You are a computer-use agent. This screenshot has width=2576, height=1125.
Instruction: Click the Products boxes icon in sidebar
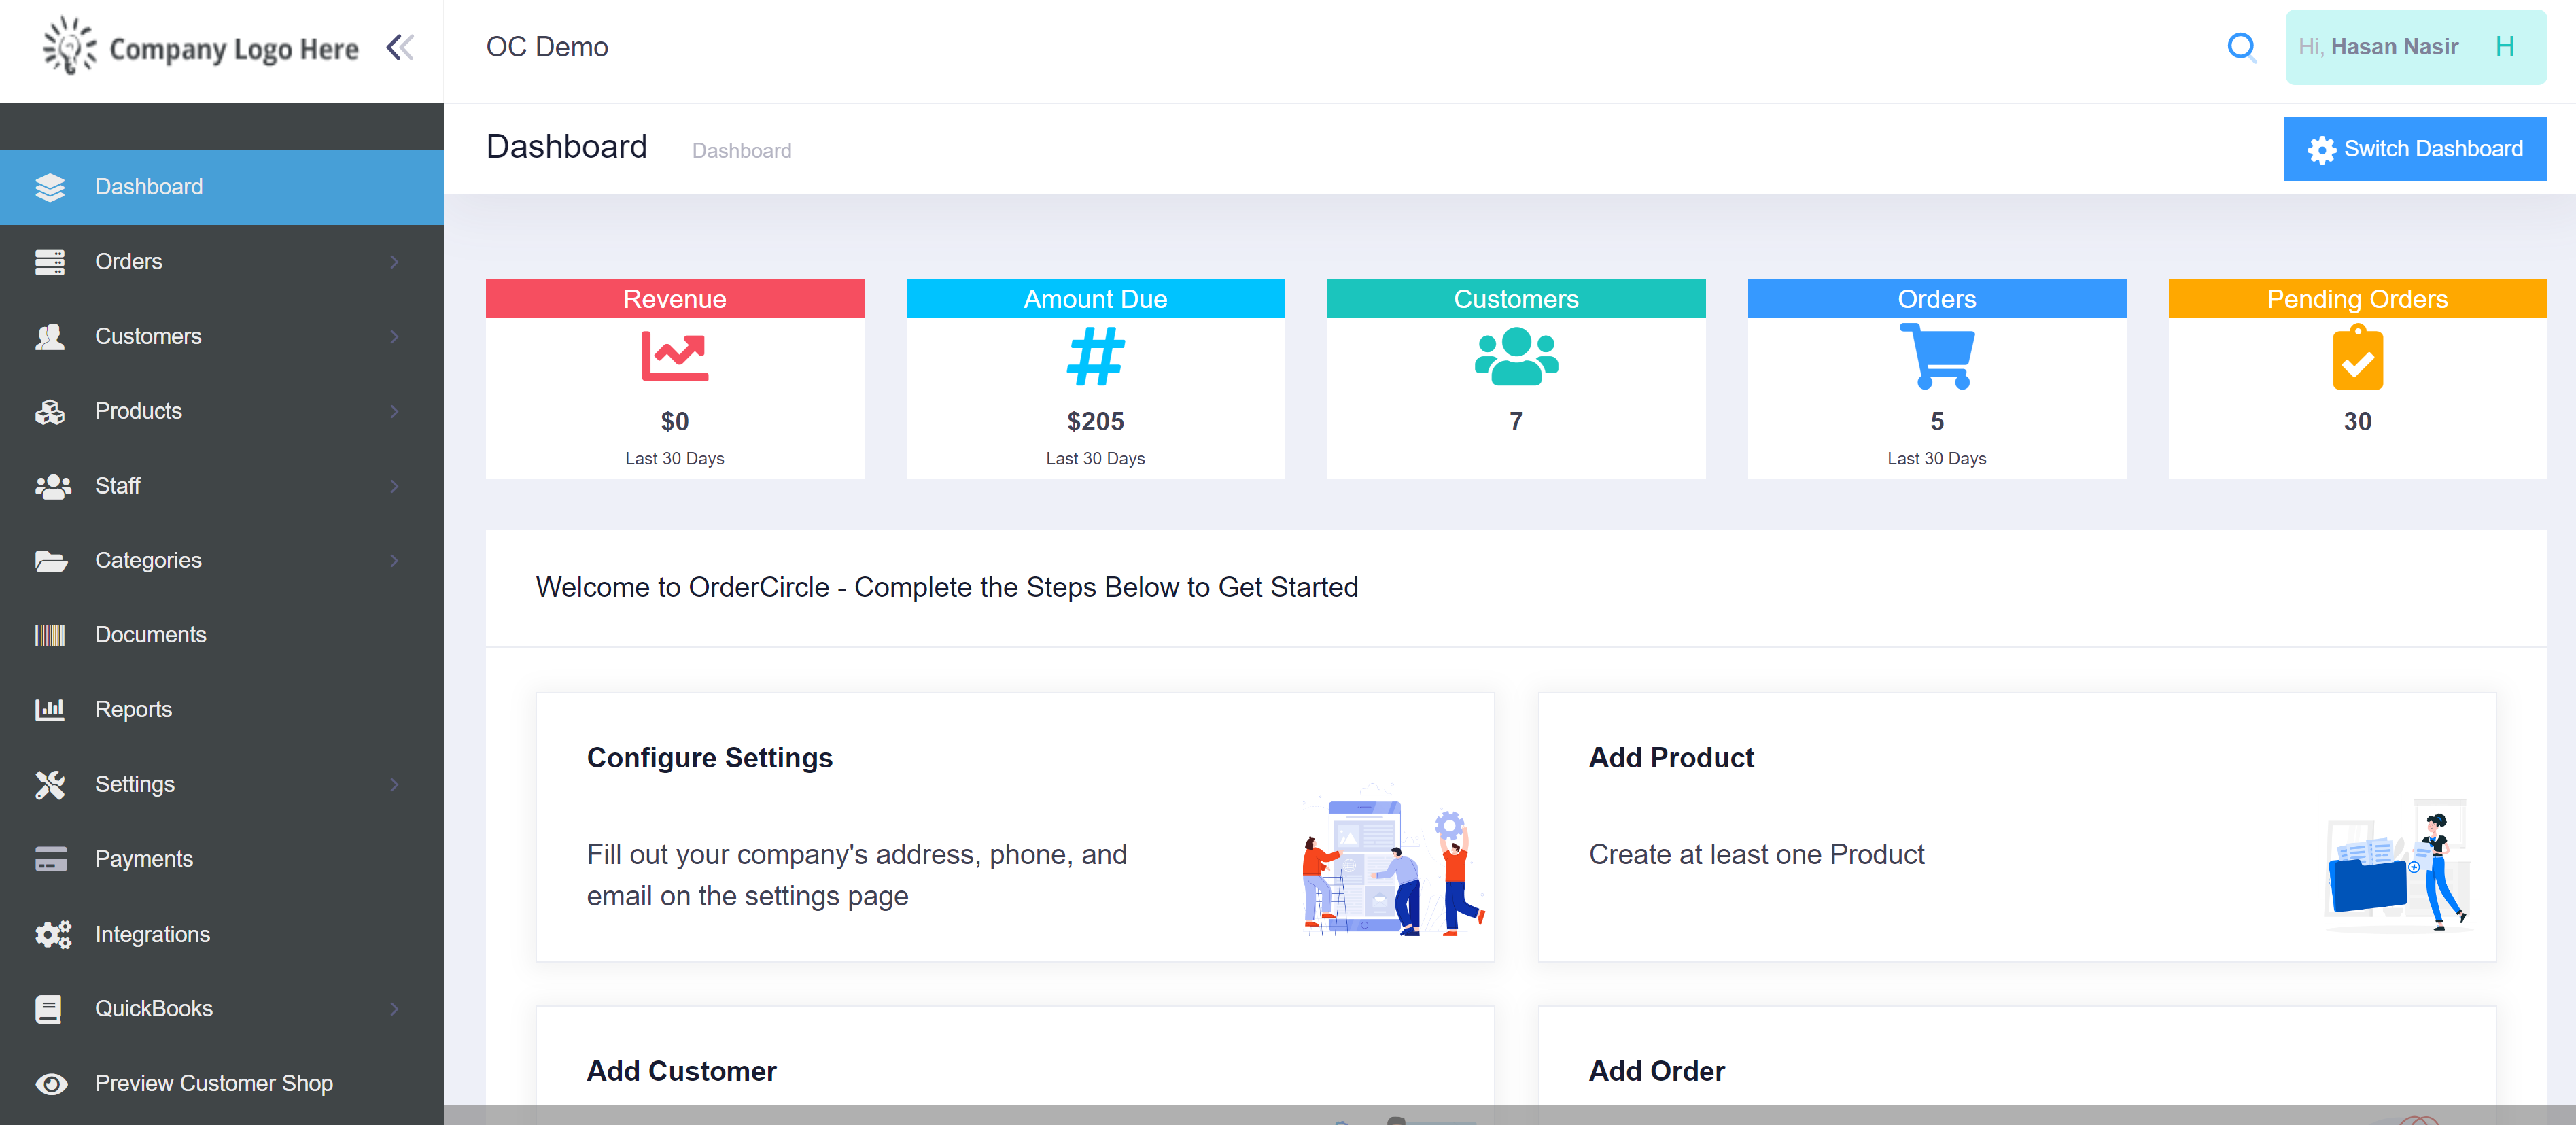pos(50,411)
